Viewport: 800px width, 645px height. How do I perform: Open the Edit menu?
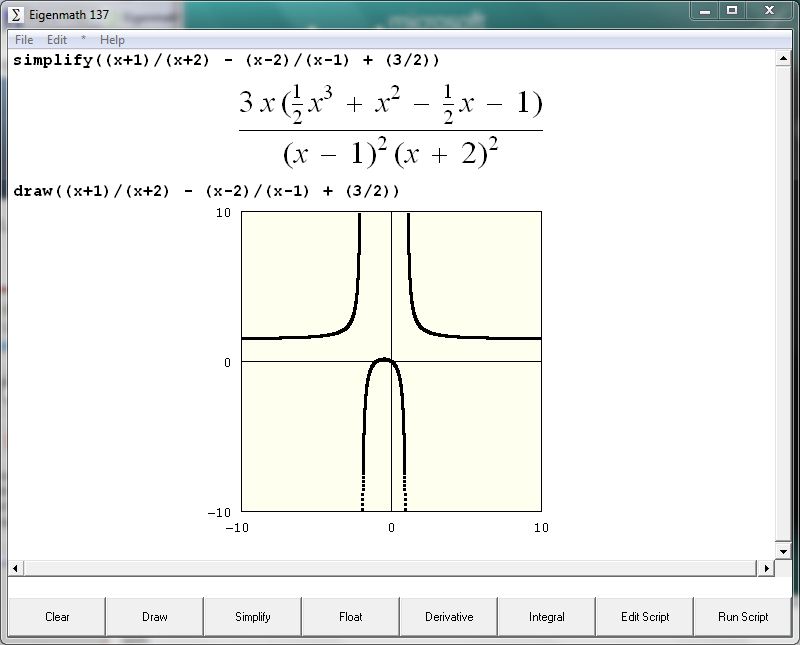57,40
